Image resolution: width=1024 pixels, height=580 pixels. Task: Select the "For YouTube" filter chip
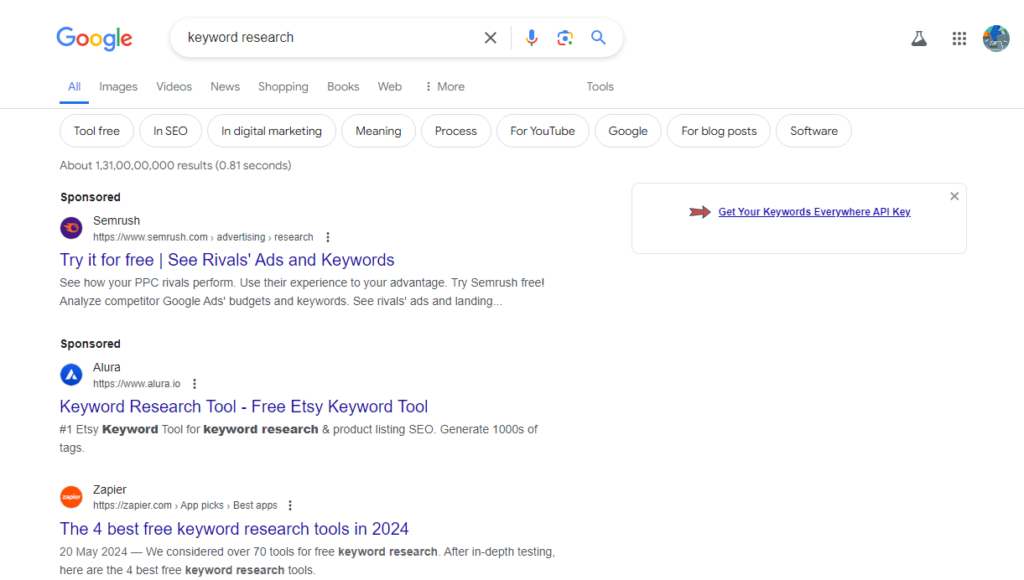pyautogui.click(x=542, y=131)
